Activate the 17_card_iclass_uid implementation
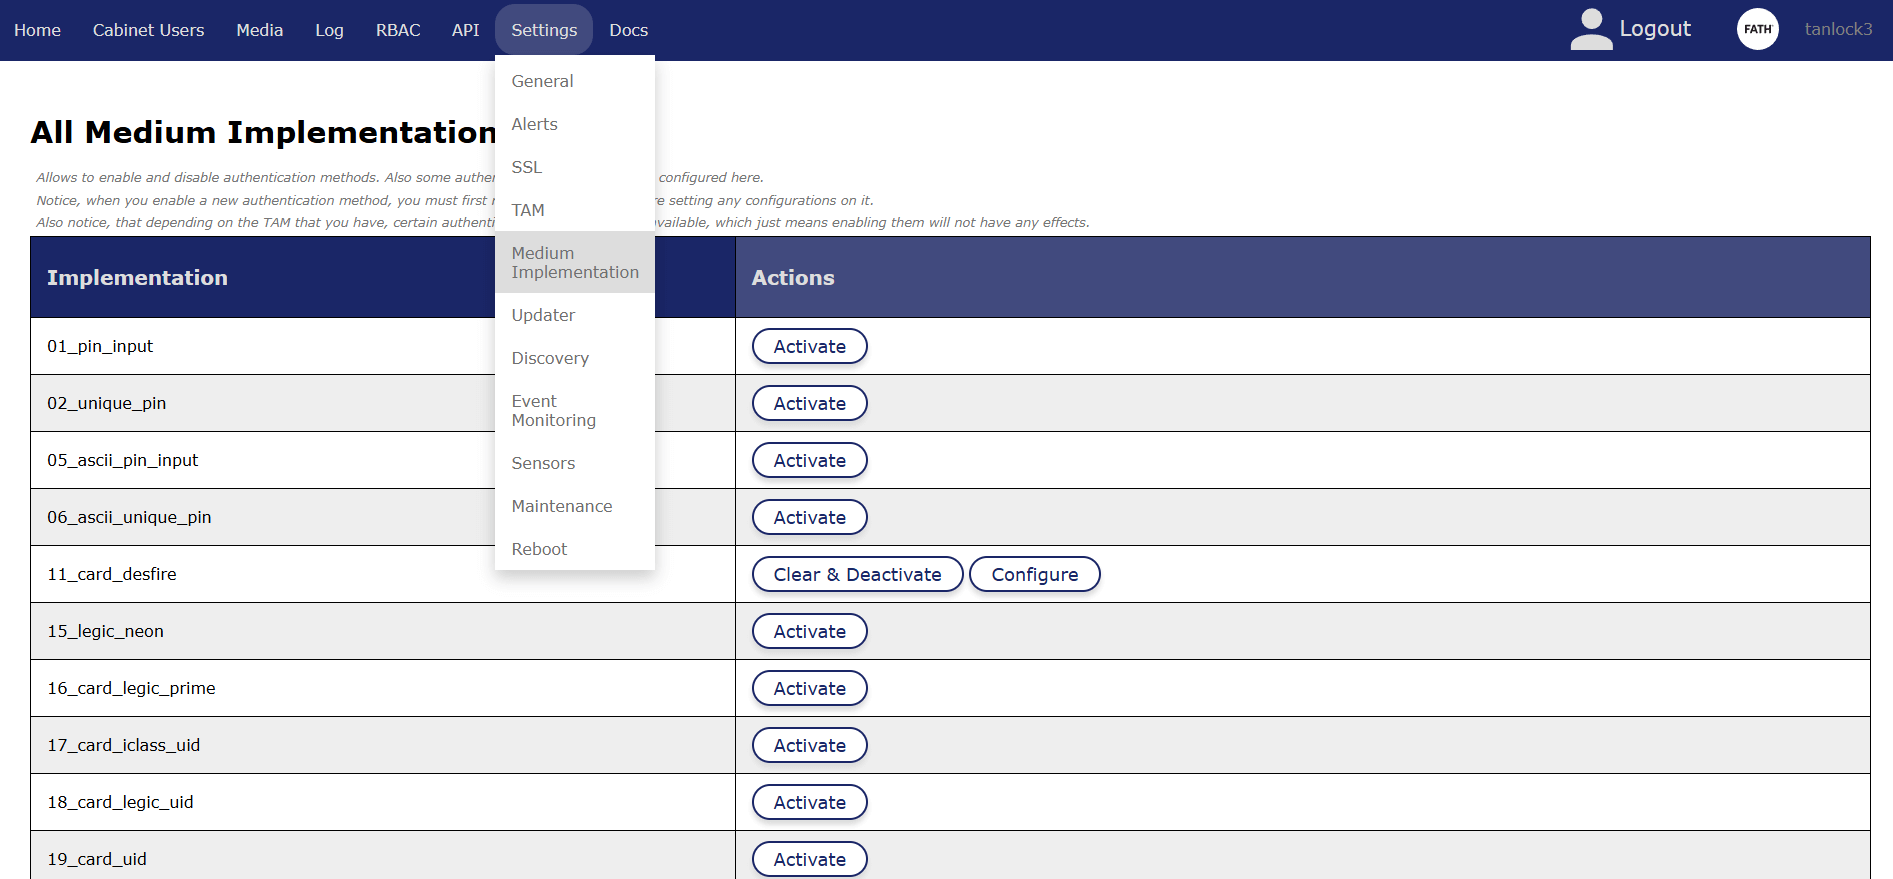Image resolution: width=1893 pixels, height=879 pixels. coord(809,745)
